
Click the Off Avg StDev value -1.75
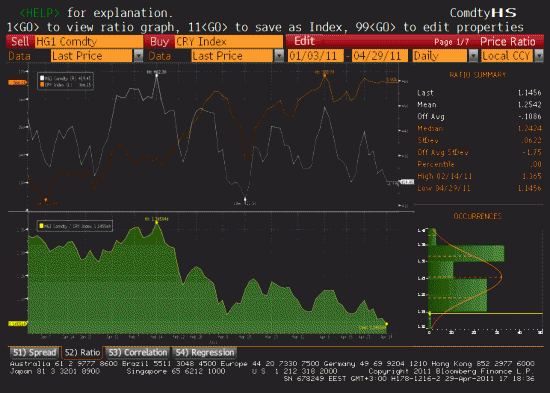click(532, 152)
